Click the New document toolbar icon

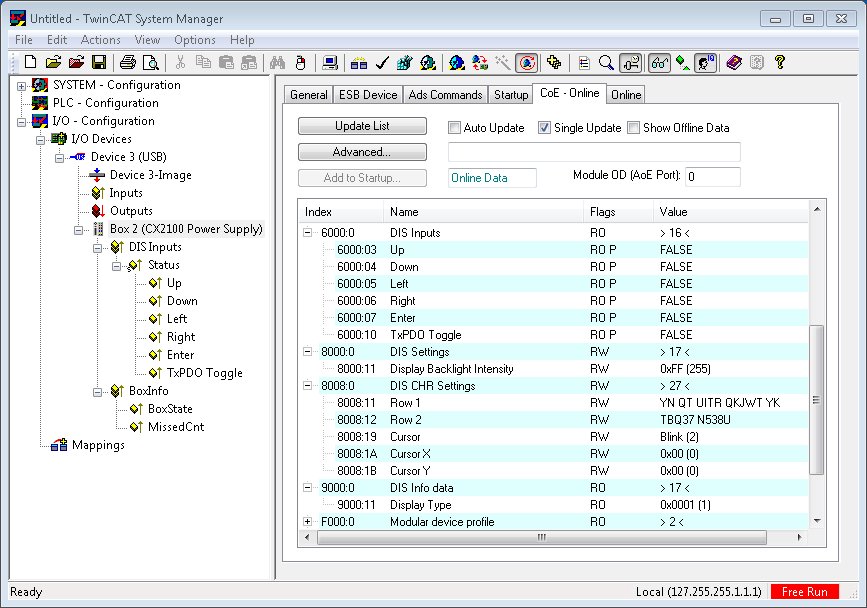[31, 62]
